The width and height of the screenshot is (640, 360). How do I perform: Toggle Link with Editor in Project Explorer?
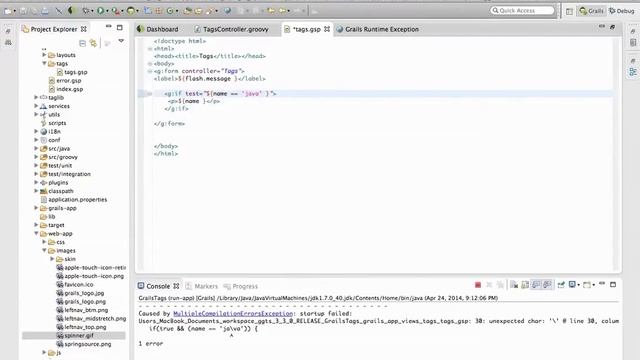pos(93,43)
